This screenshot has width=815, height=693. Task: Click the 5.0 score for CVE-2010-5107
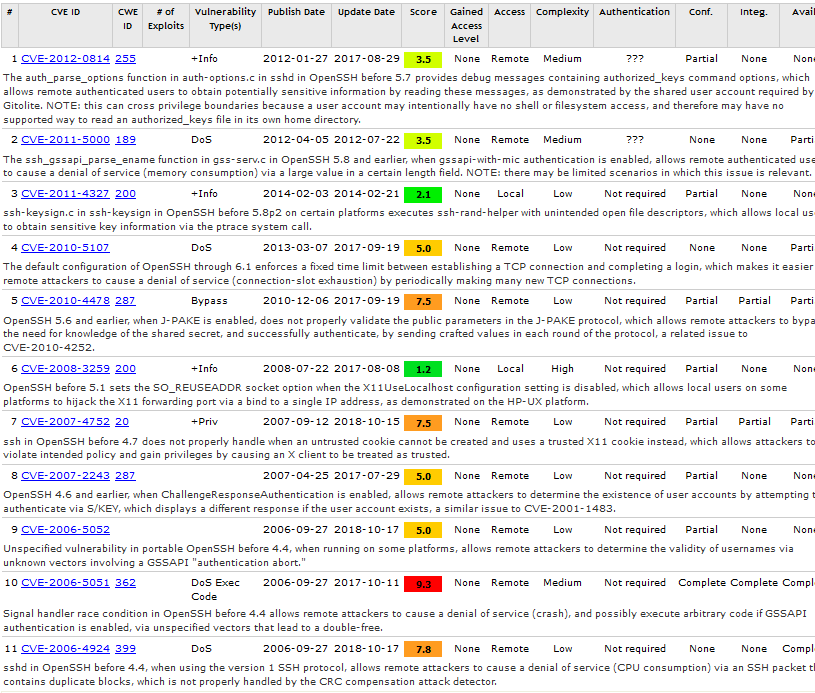(x=423, y=249)
